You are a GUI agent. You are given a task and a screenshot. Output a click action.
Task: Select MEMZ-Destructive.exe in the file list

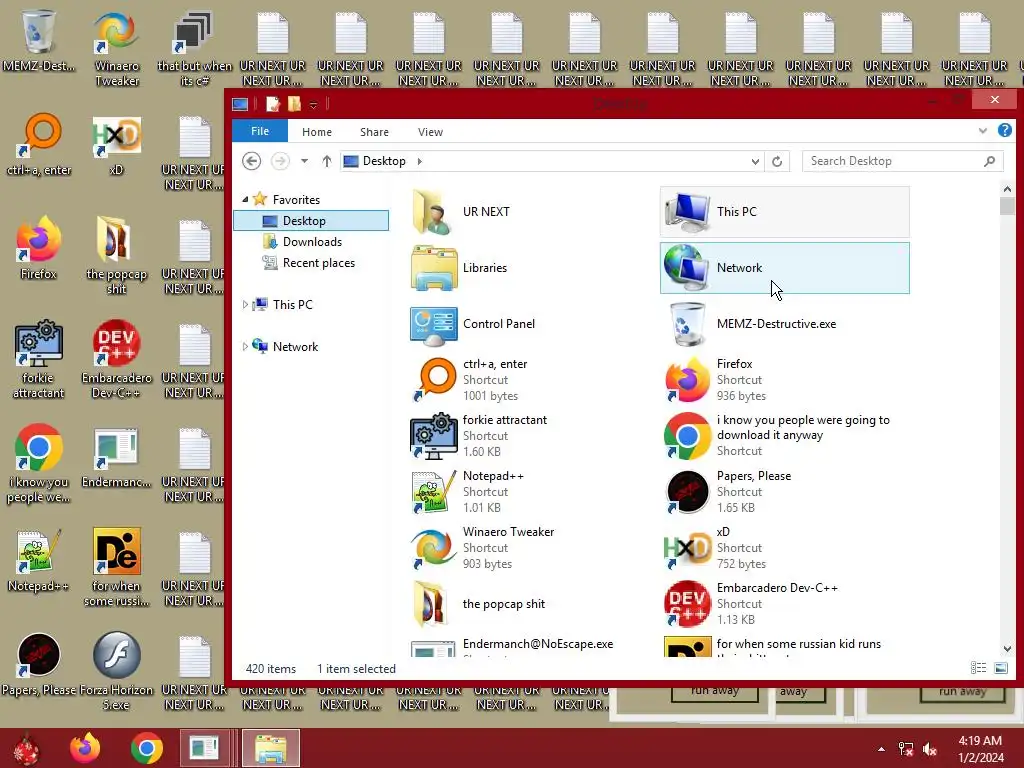(784, 324)
